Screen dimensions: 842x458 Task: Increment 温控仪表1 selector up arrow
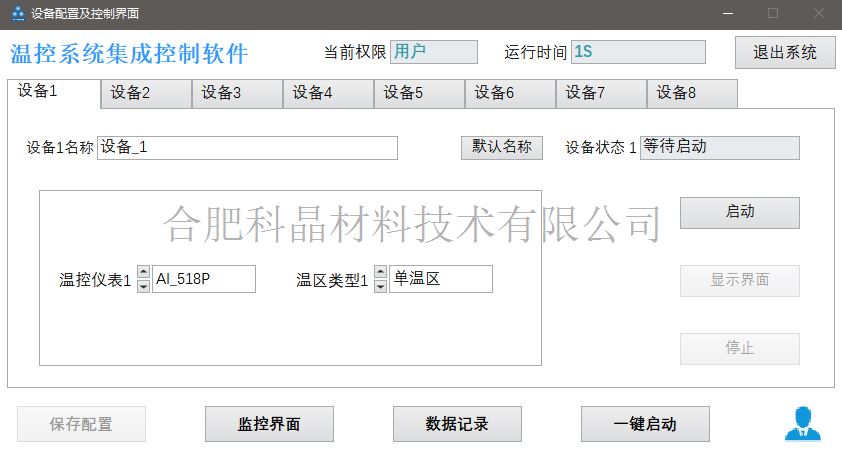[x=143, y=272]
